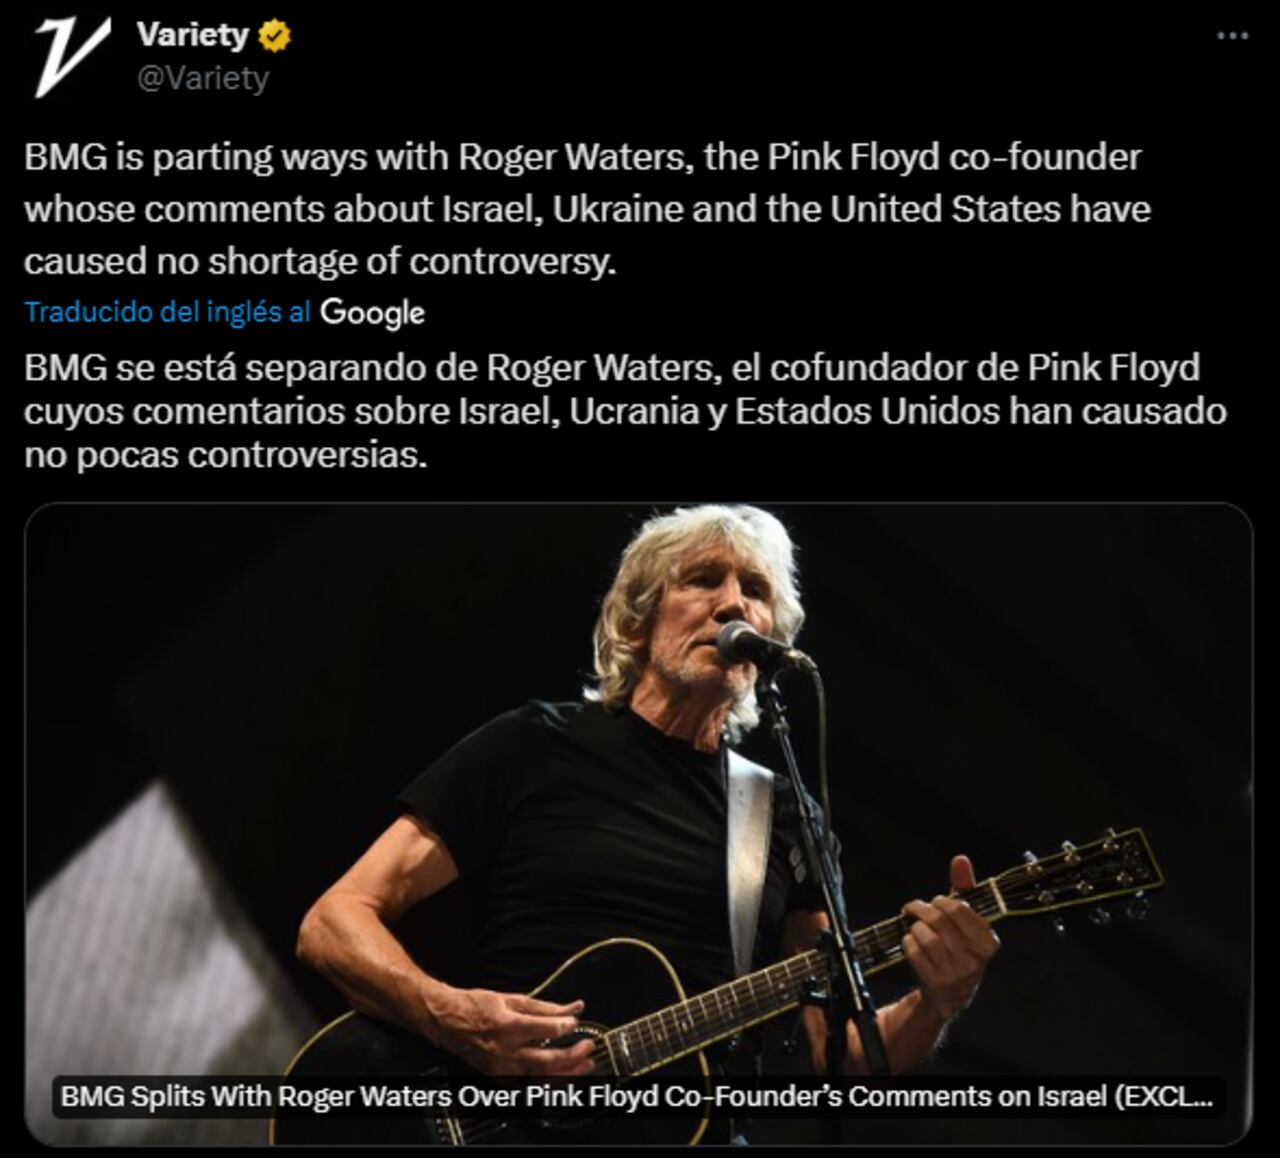Viewport: 1280px width, 1158px height.
Task: Click the Google logo in translation notice
Action: coord(372,313)
